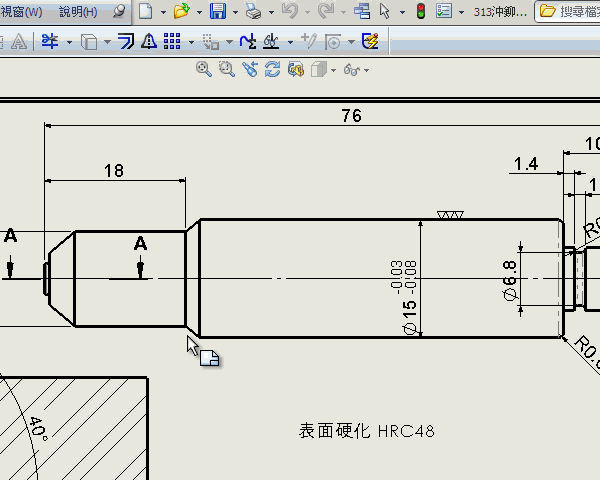The height and width of the screenshot is (480, 600).
Task: Click the blue nested-corner bracket icon
Action: 126,41
